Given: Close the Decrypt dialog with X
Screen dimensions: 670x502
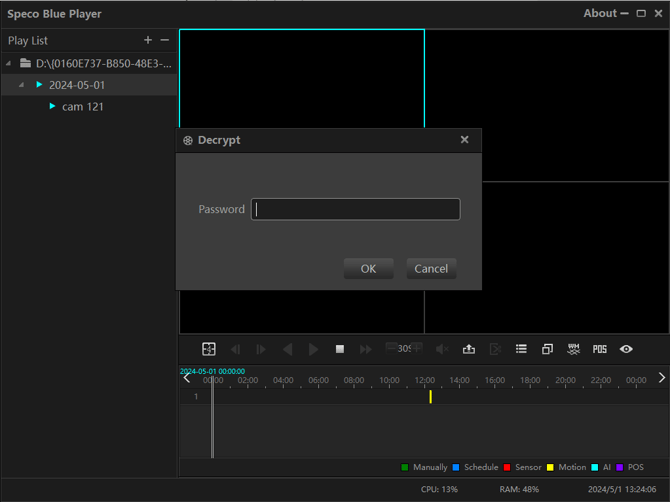Looking at the screenshot, I should [x=464, y=140].
